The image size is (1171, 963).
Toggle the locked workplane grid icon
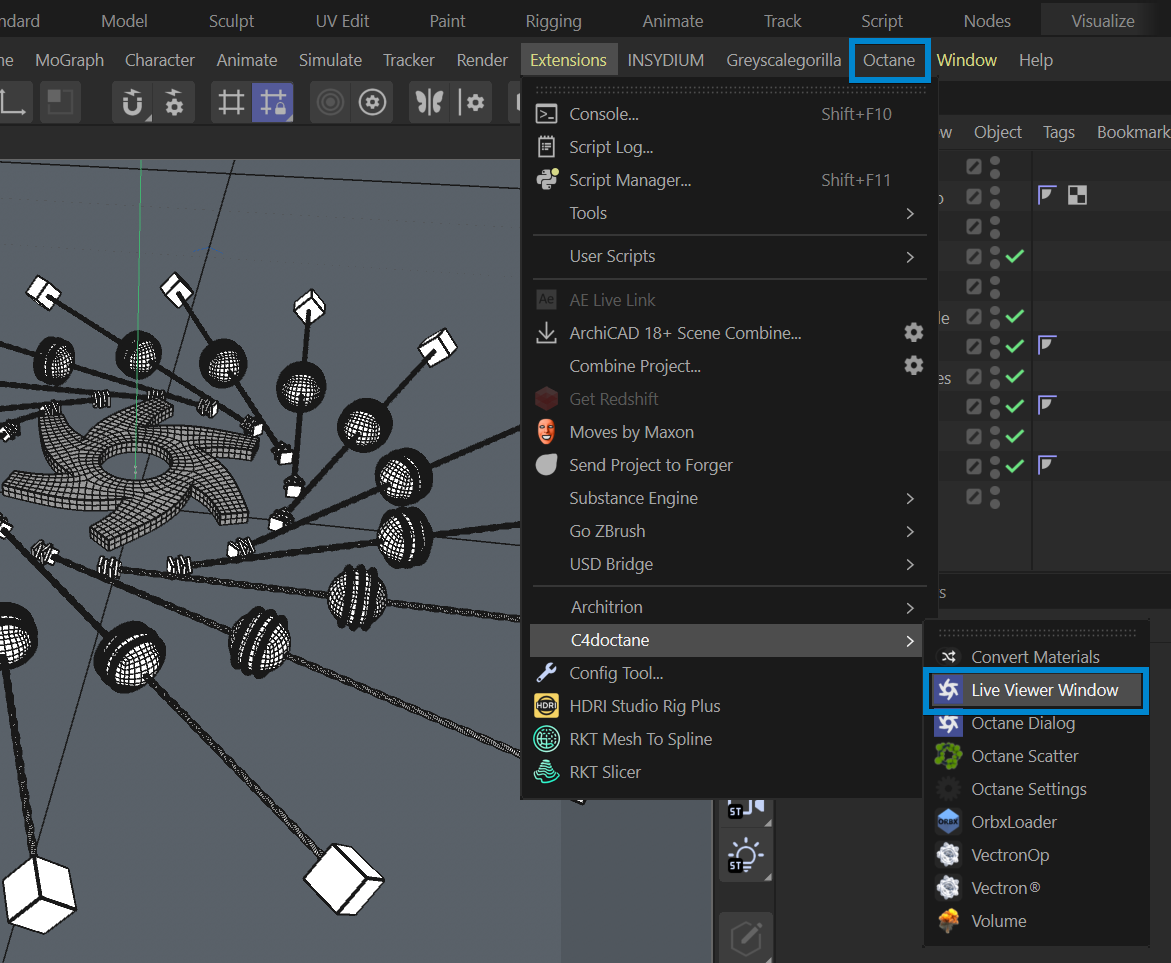pyautogui.click(x=272, y=102)
